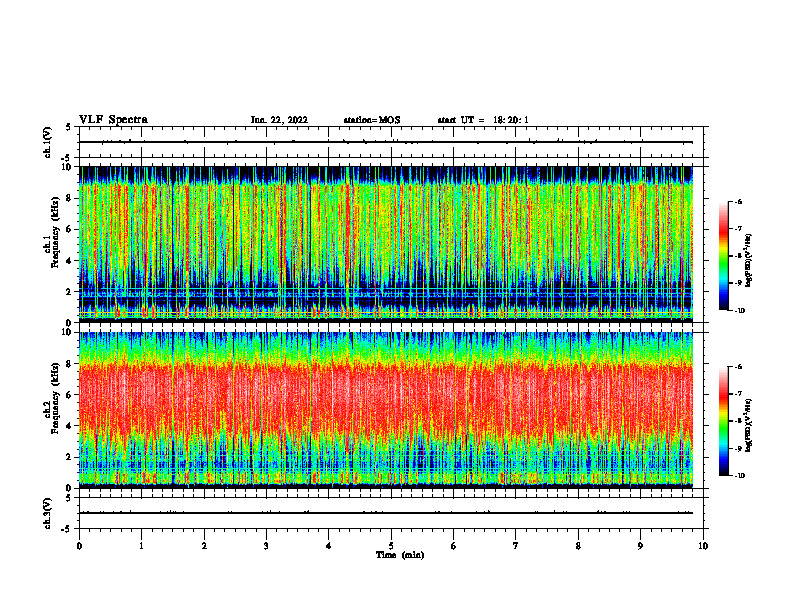Click the "station=MOS" header label

(372, 120)
